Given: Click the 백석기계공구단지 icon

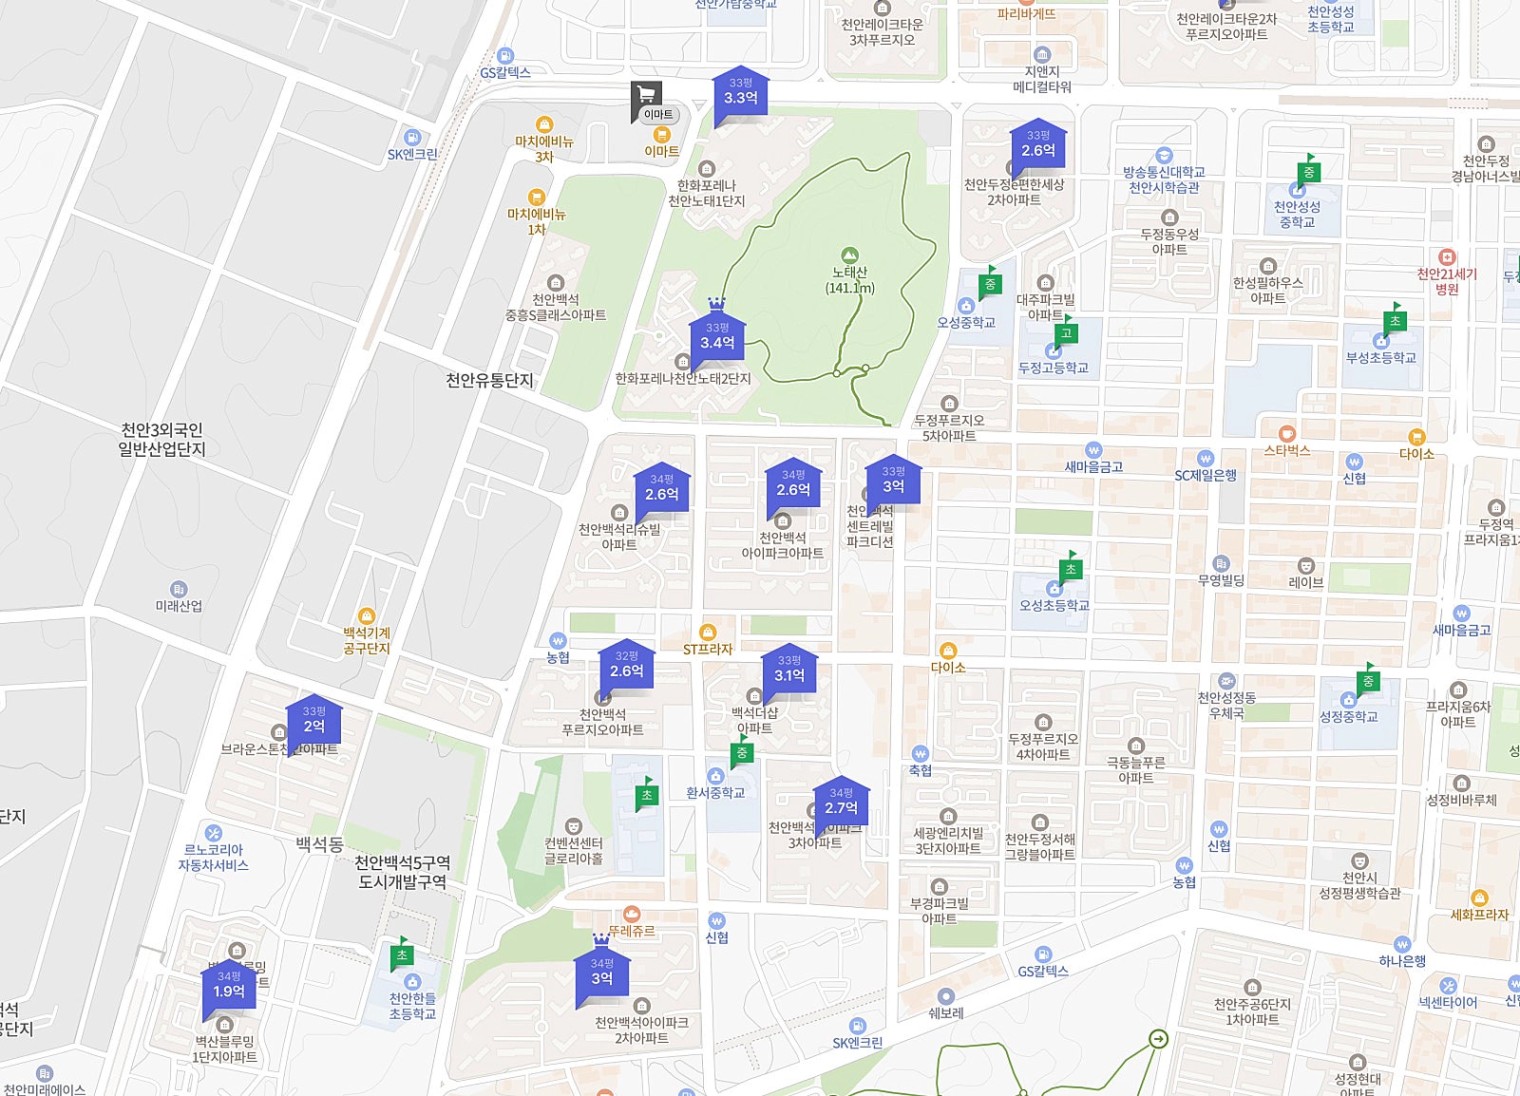Looking at the screenshot, I should pos(367,616).
